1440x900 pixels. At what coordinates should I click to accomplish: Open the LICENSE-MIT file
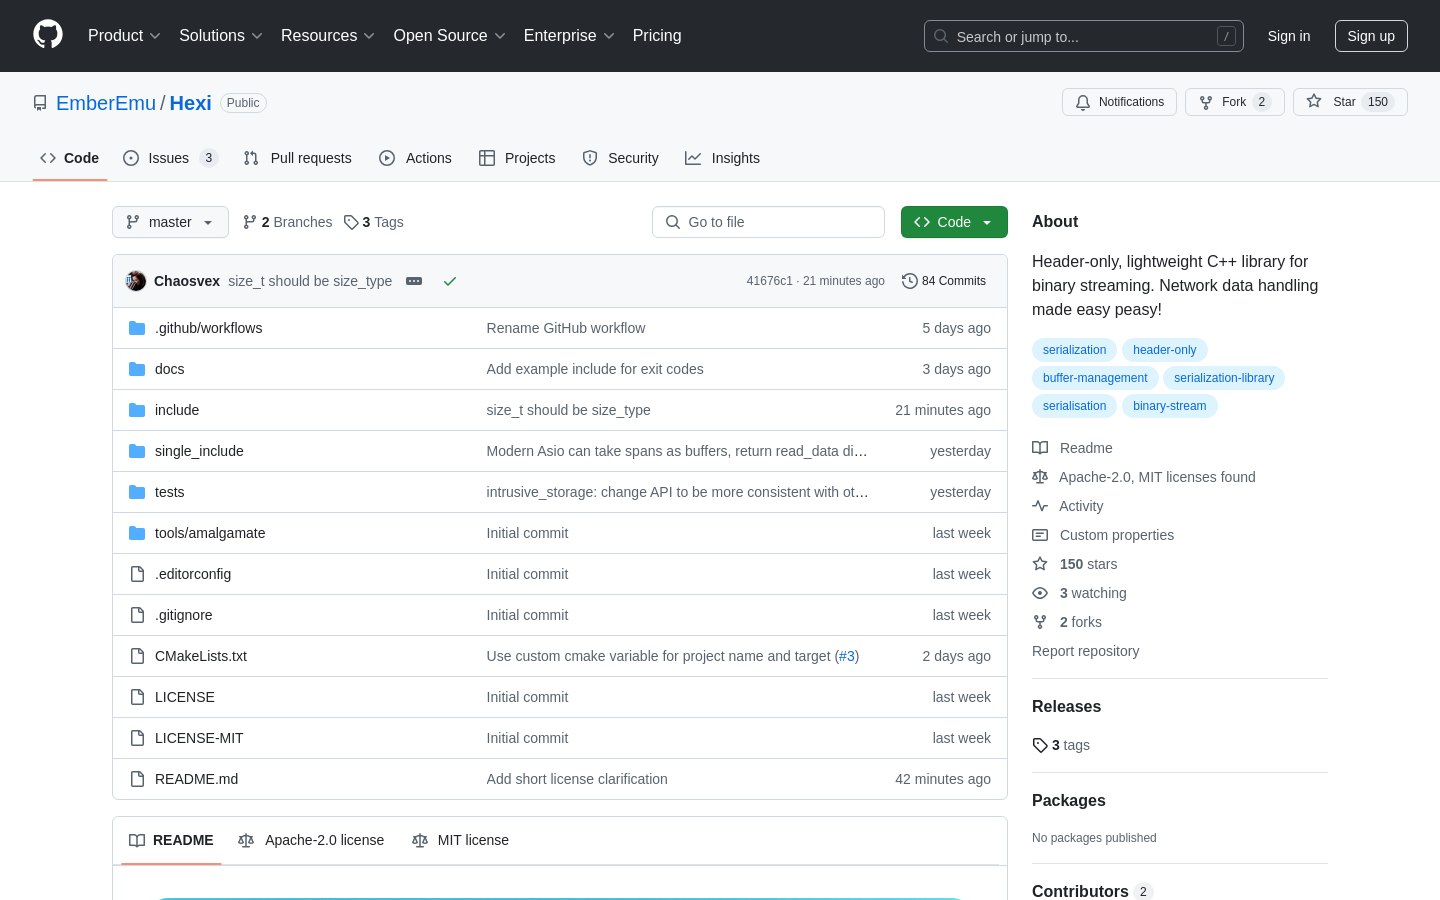[199, 738]
